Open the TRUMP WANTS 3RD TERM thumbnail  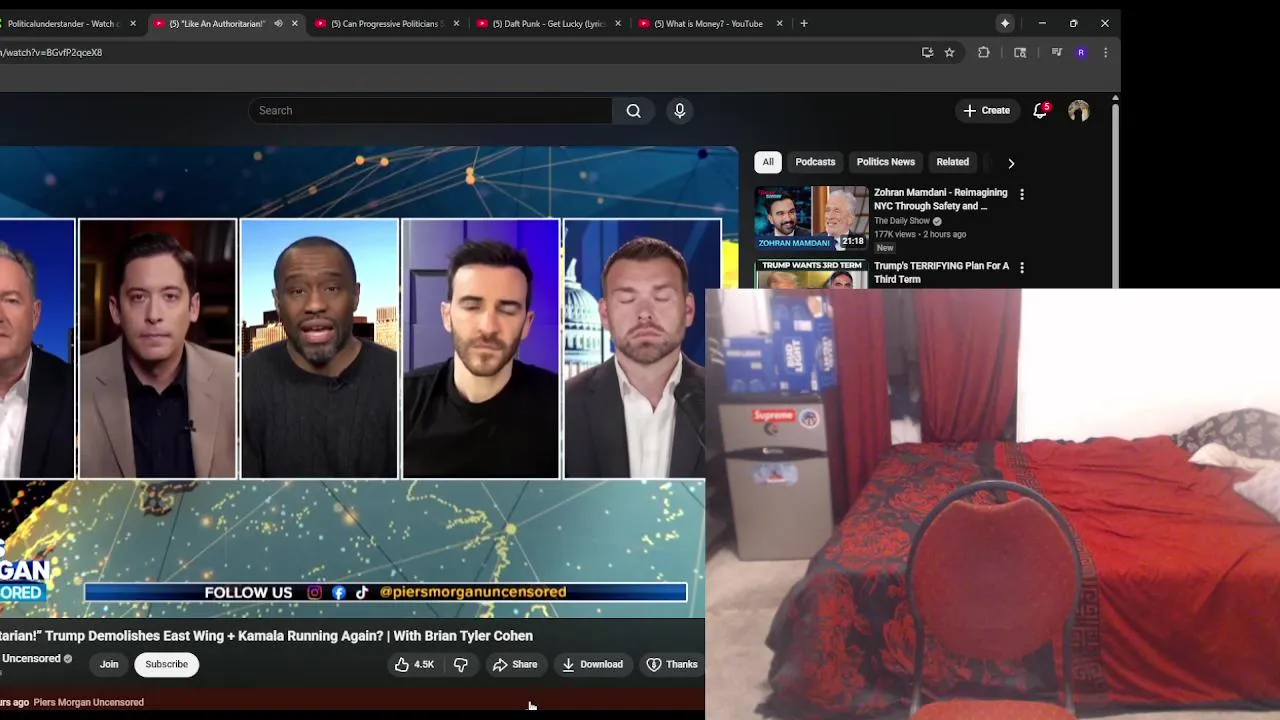[811, 274]
